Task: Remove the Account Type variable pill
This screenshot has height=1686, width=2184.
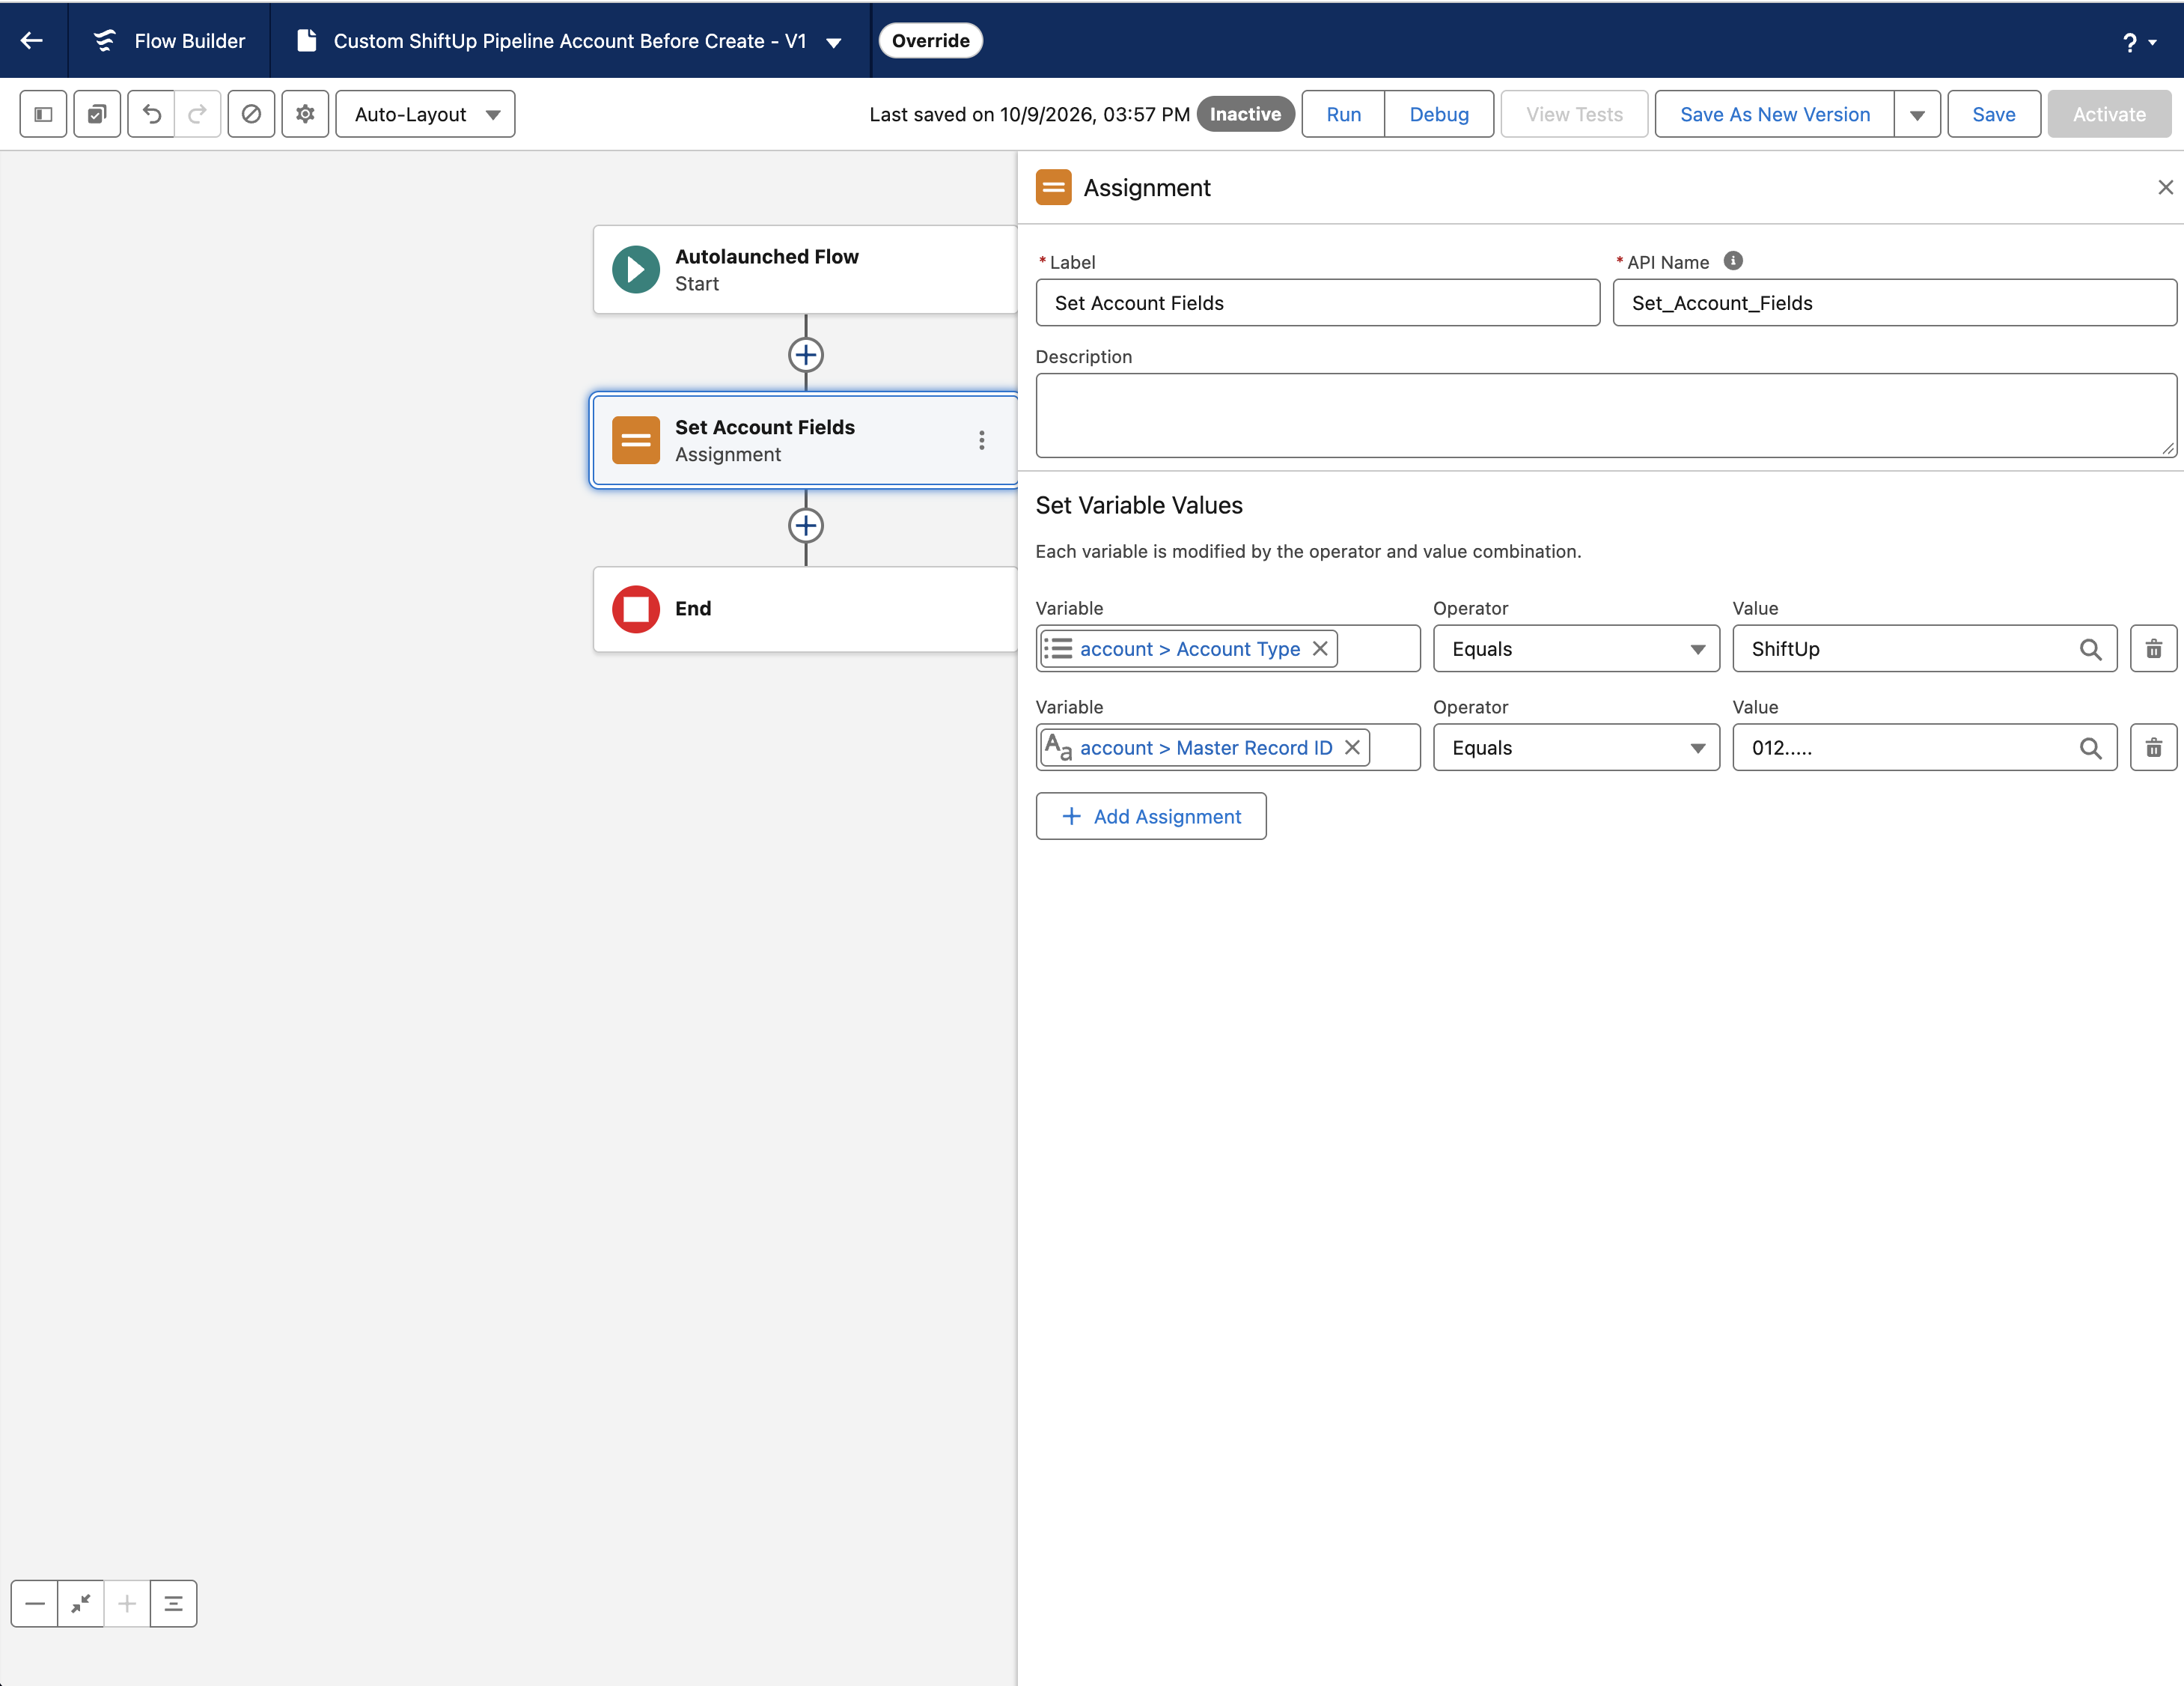Action: click(x=1320, y=649)
